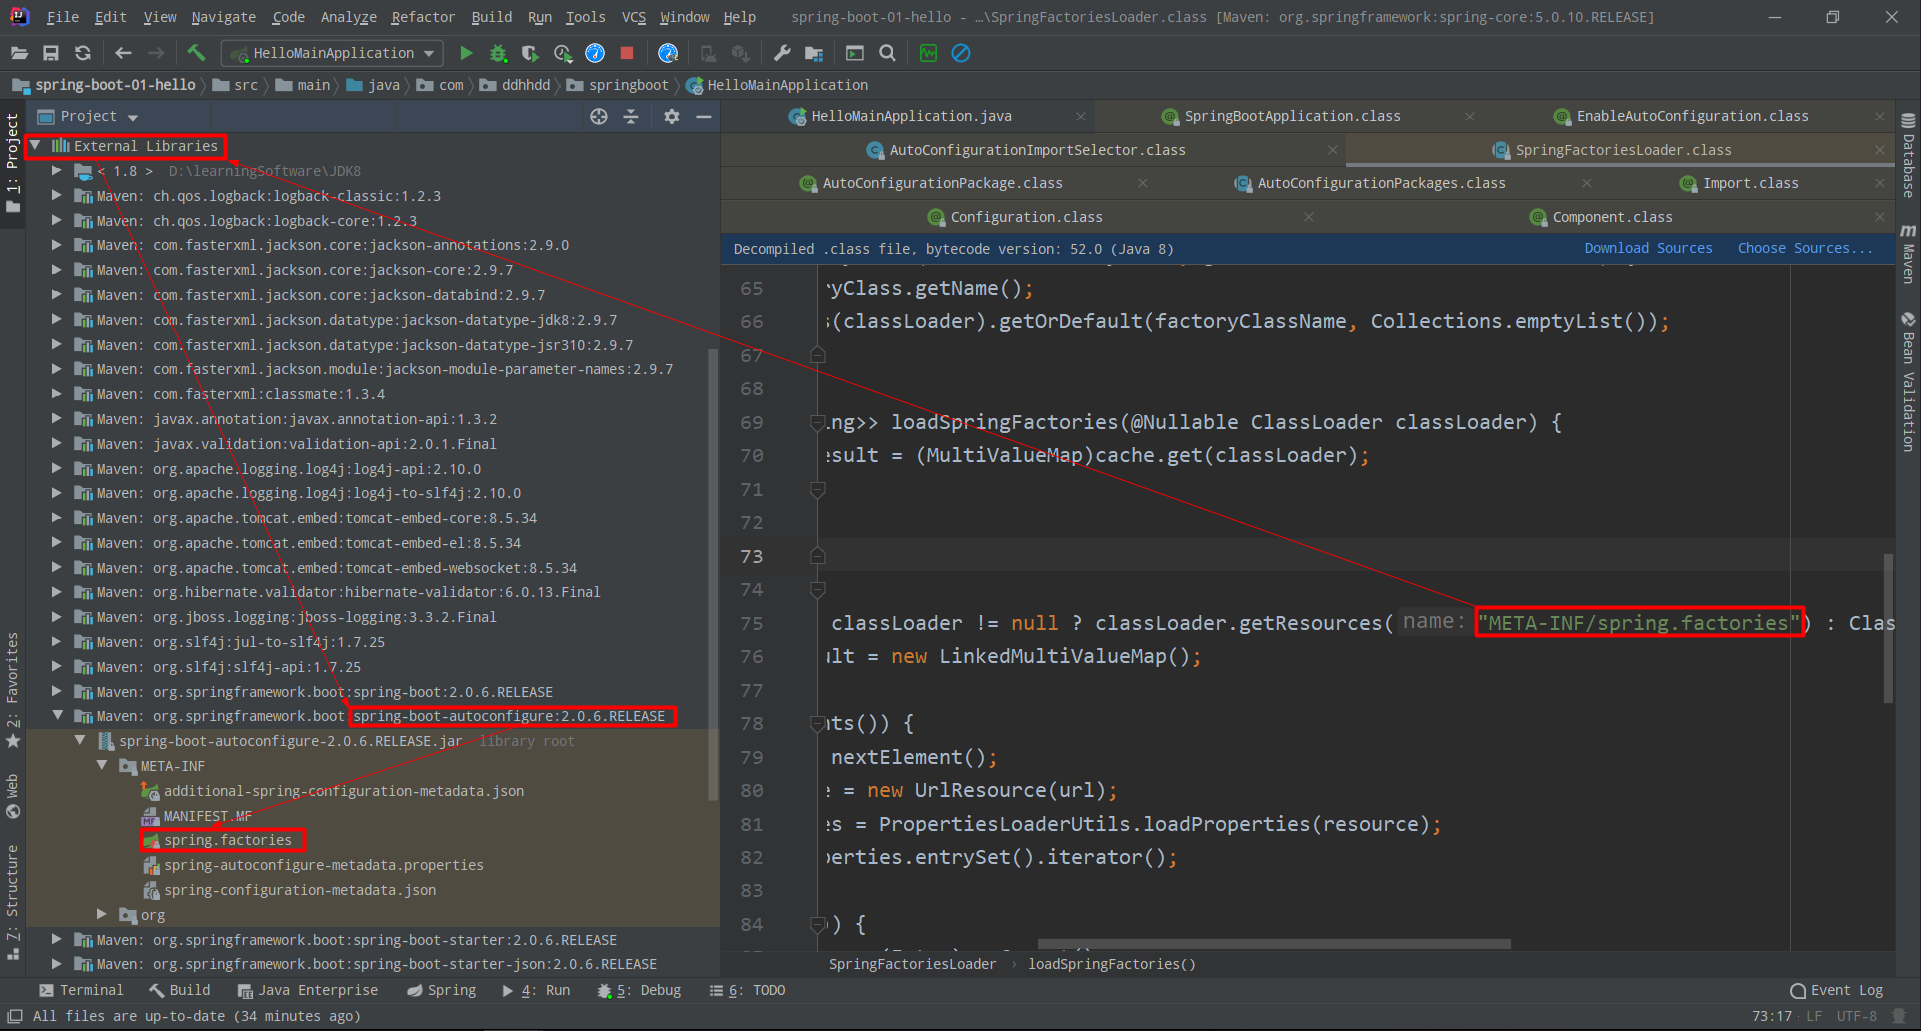
Task: Toggle the Structure tool window side button
Action: 13,901
